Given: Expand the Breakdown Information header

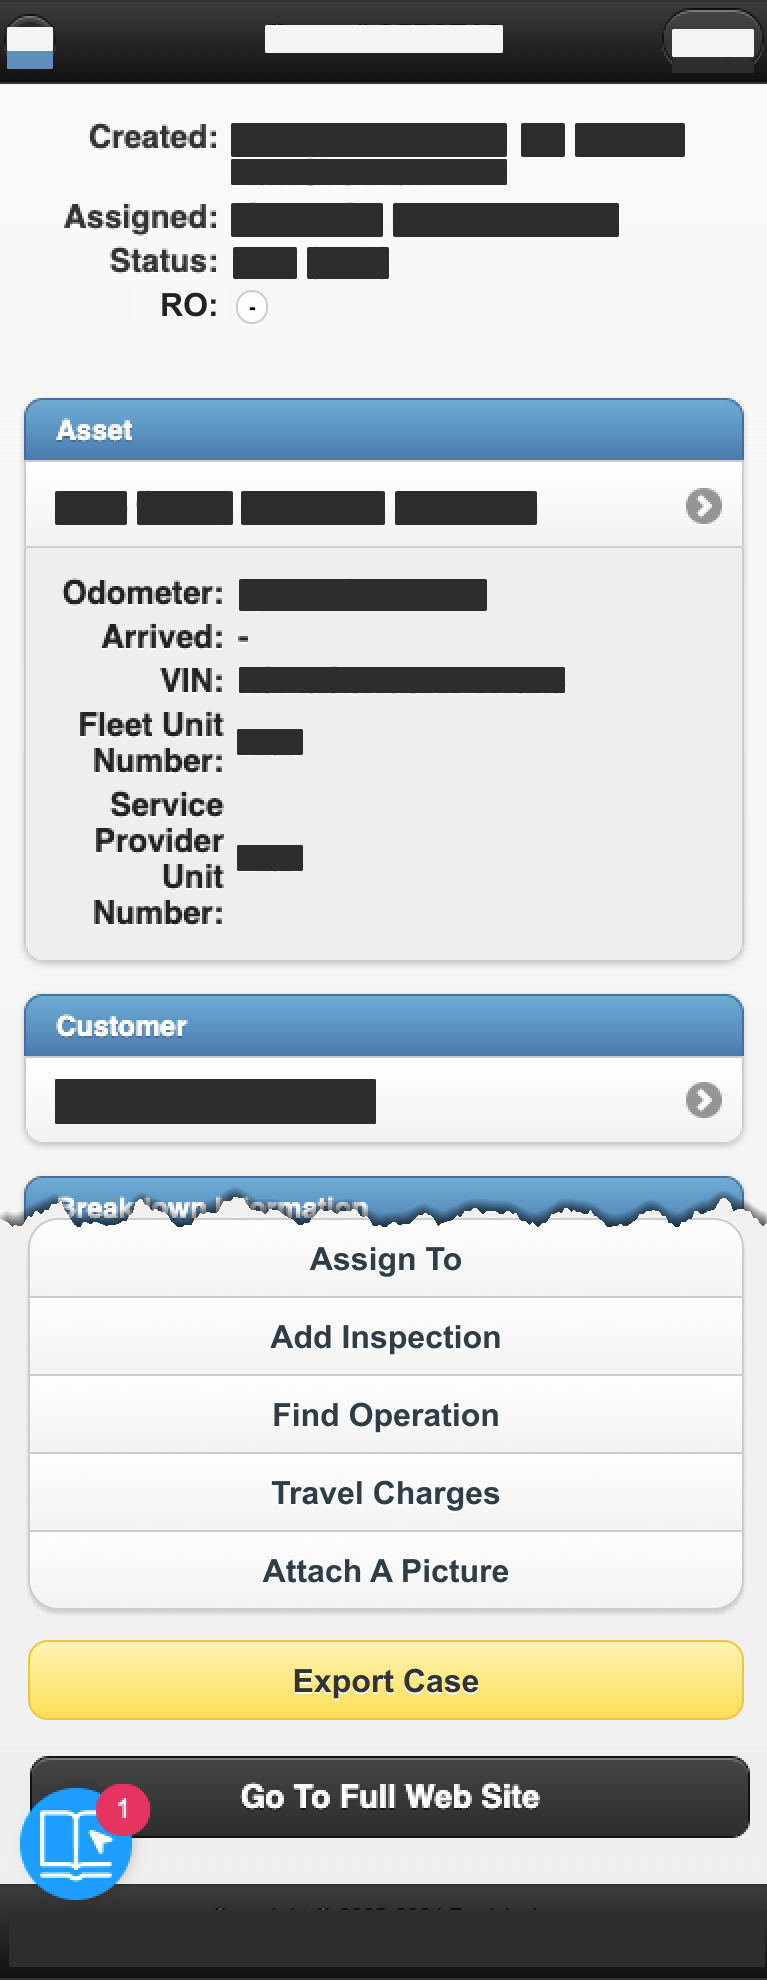Looking at the screenshot, I should (384, 1200).
